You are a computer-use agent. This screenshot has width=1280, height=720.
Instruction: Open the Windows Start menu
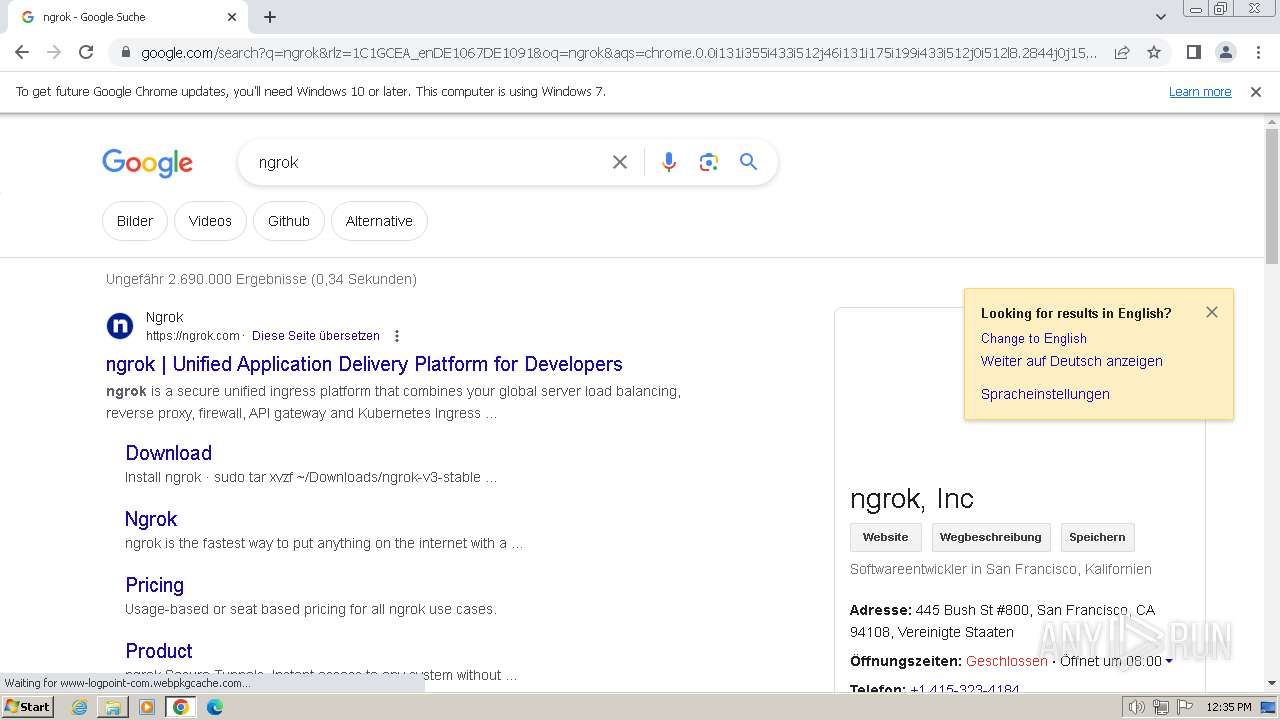[x=28, y=707]
